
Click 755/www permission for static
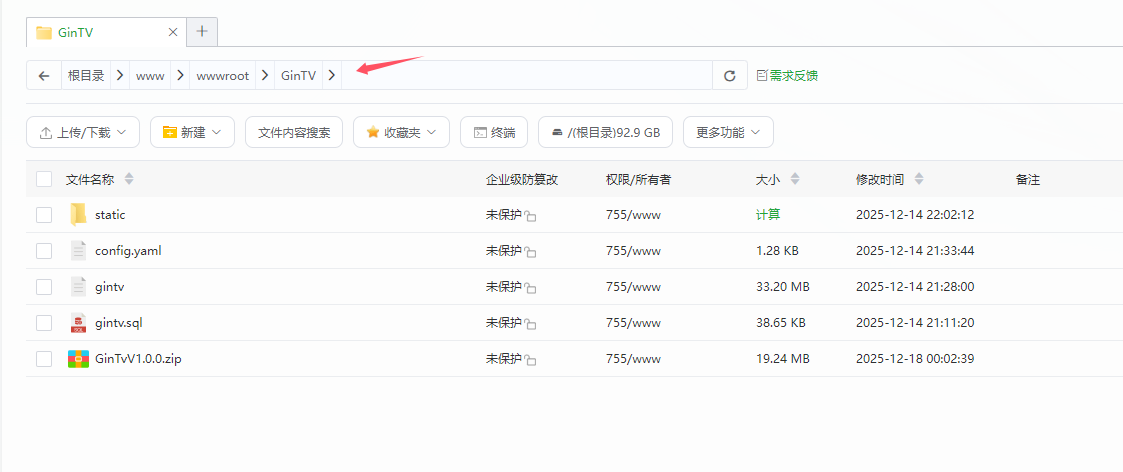click(x=633, y=215)
